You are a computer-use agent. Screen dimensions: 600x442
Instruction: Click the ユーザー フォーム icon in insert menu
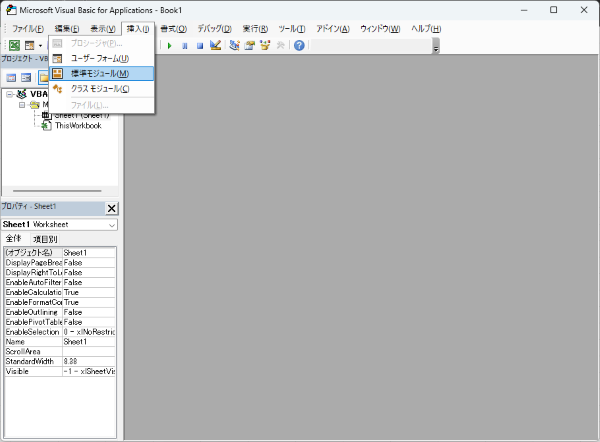point(57,59)
